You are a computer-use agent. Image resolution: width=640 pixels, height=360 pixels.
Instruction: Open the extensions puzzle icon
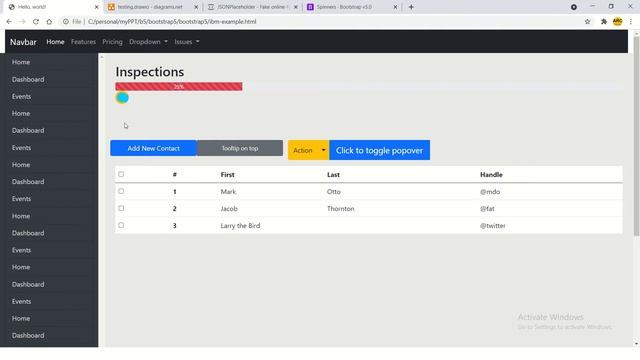(604, 22)
